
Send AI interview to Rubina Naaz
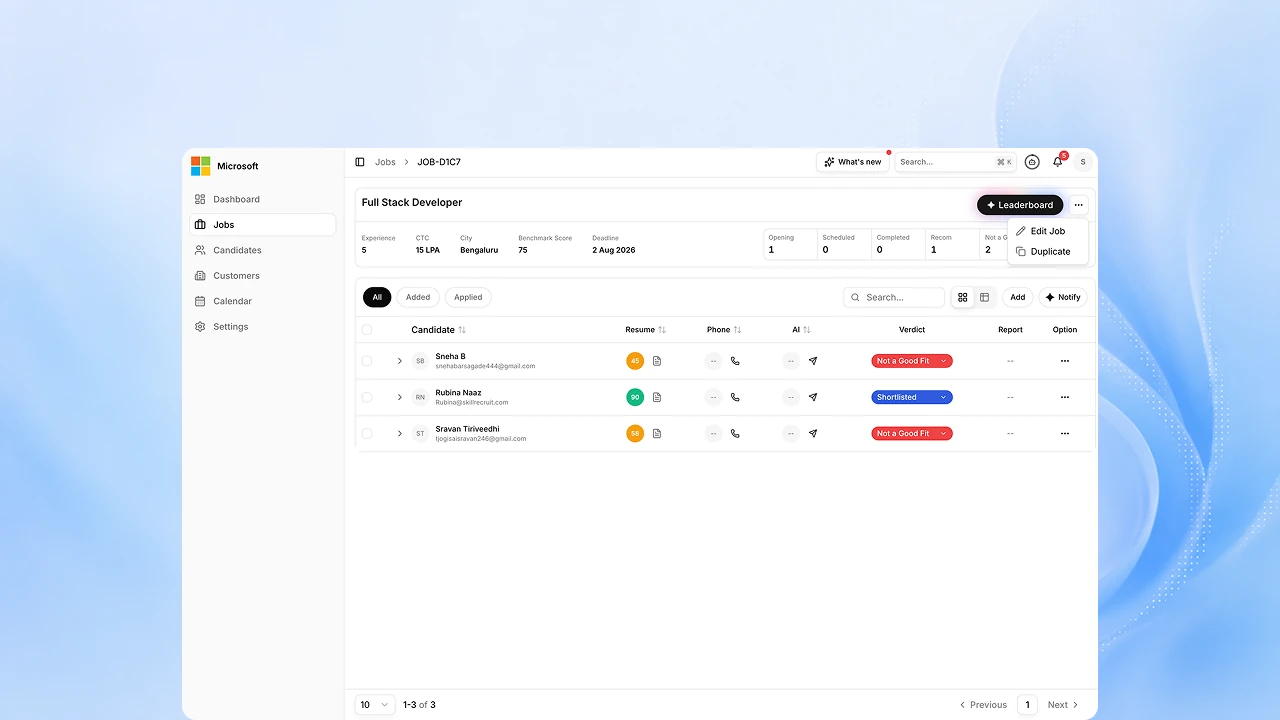pyautogui.click(x=813, y=397)
